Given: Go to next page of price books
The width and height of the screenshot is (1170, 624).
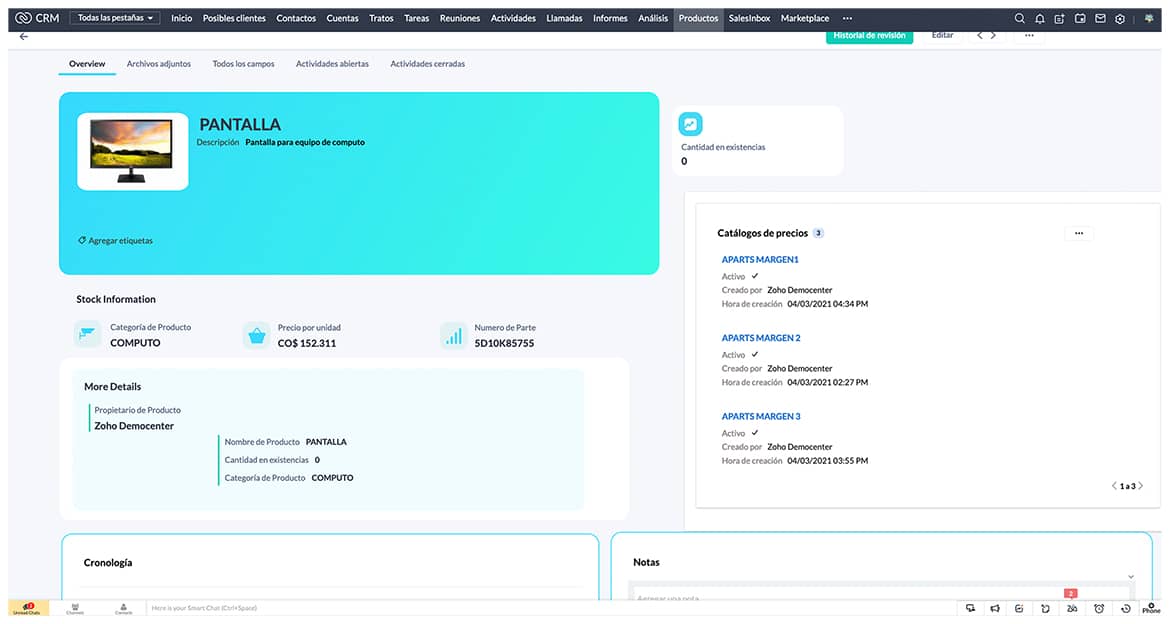Looking at the screenshot, I should click(1141, 486).
